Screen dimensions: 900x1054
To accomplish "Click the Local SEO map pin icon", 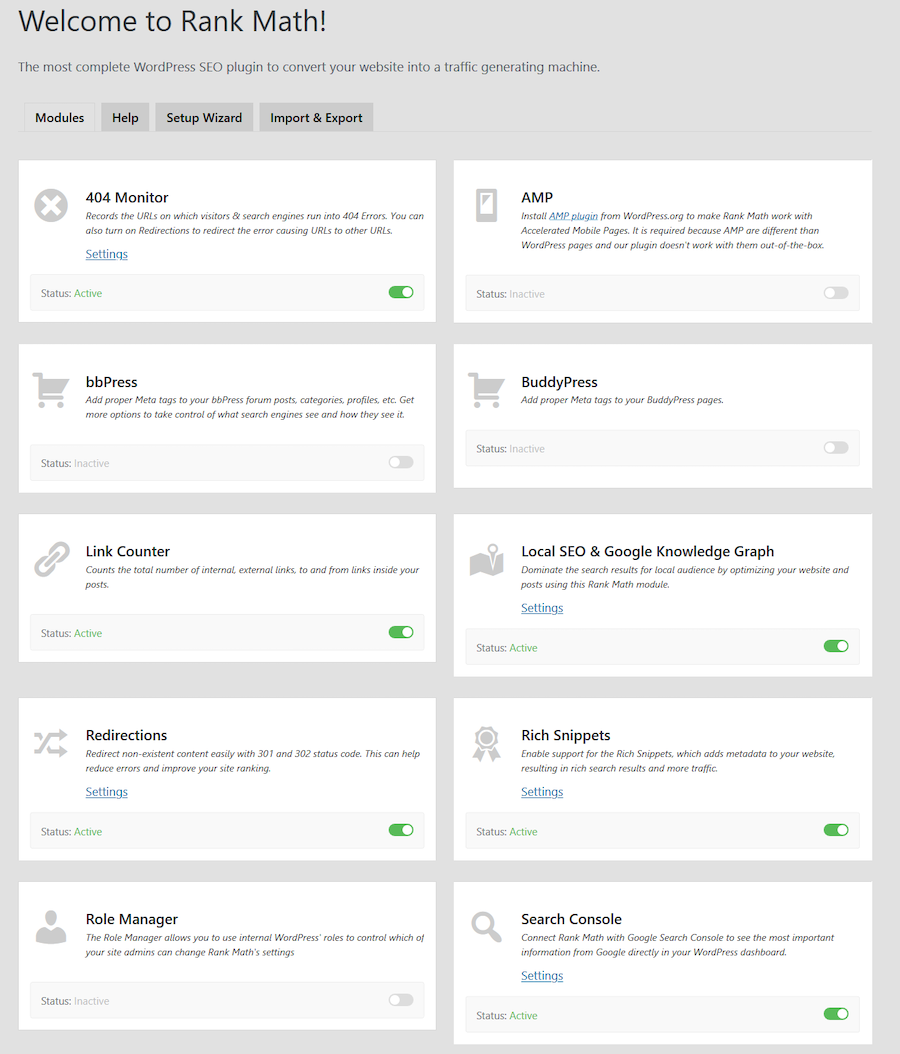I will [487, 560].
